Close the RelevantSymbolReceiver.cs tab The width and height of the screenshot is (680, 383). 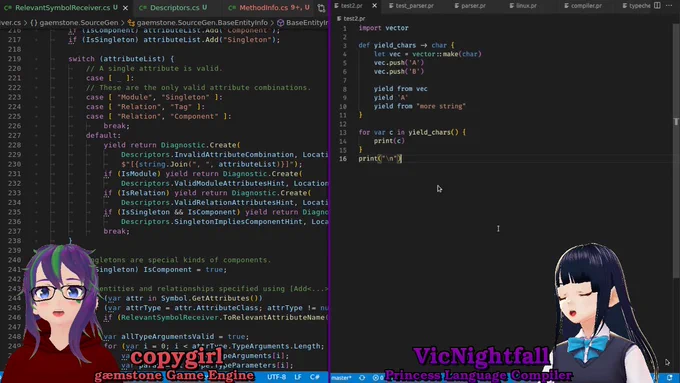pyautogui.click(x=125, y=8)
